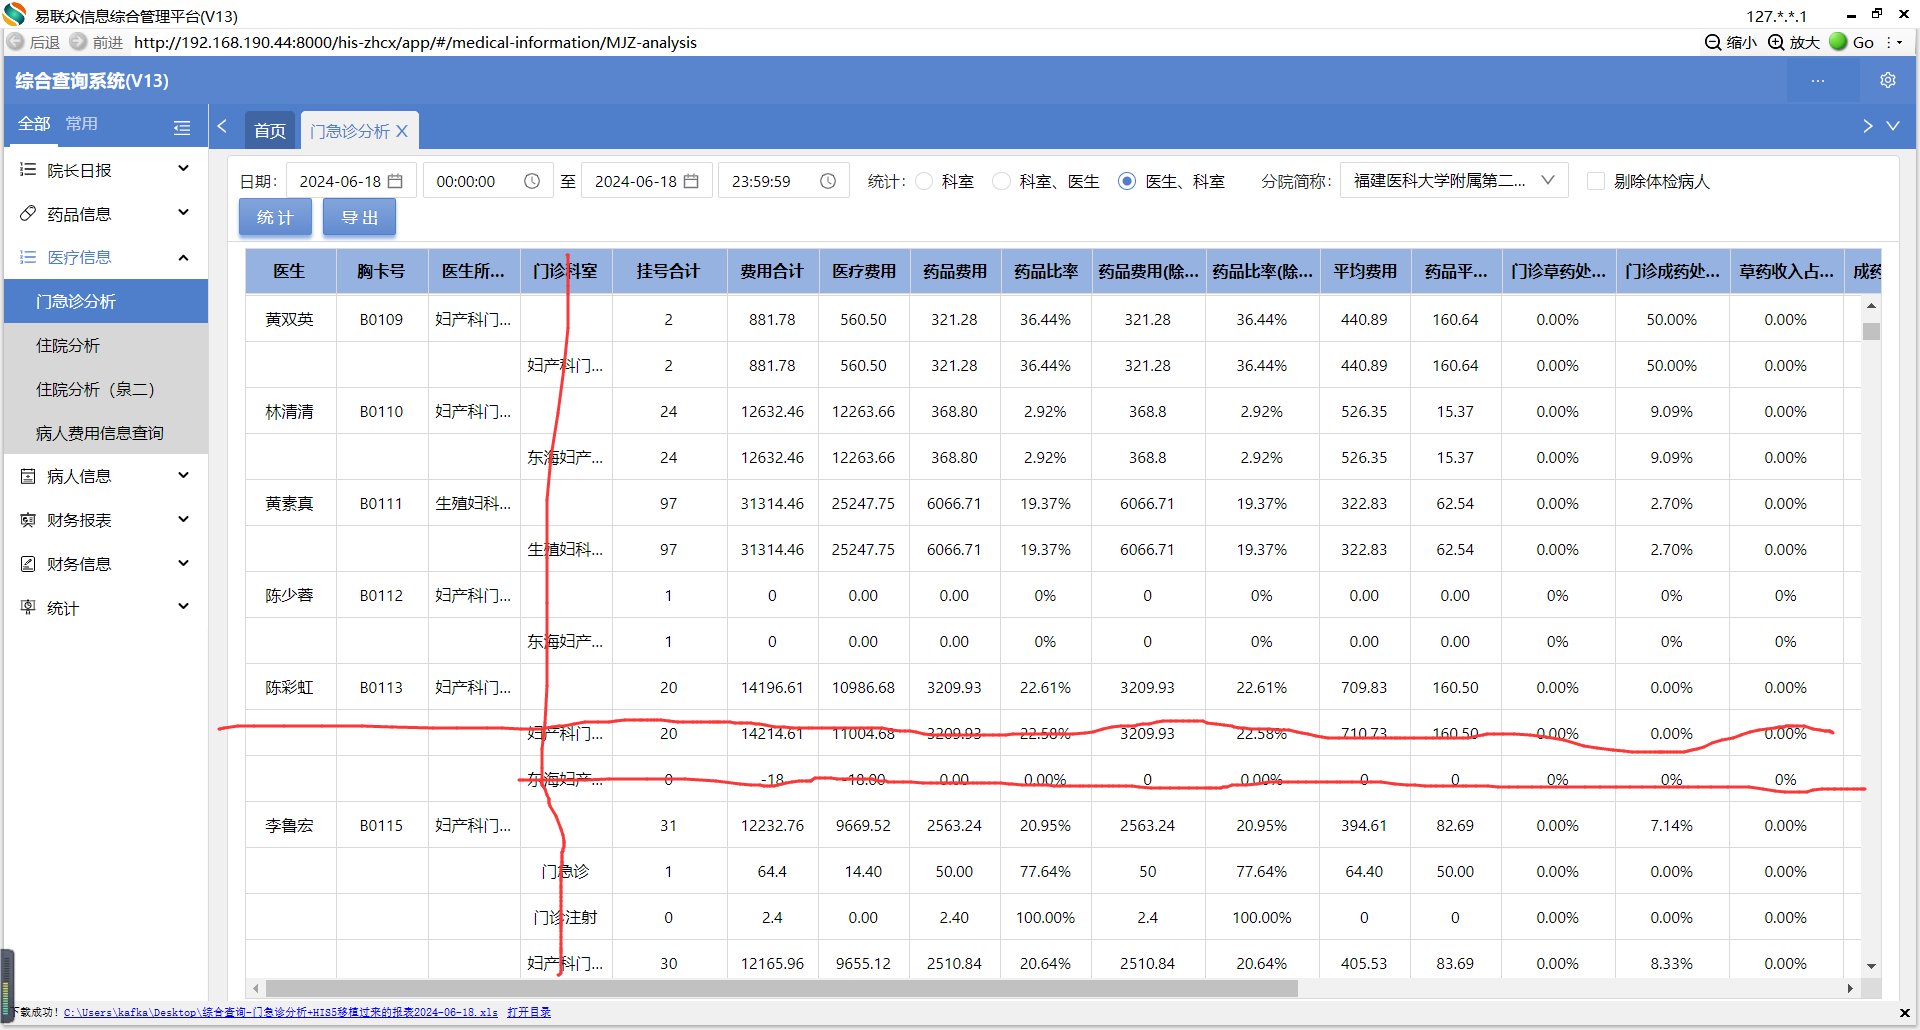Click the horizontal scrollbar thumb of table
1920x1030 pixels.
(x=781, y=988)
